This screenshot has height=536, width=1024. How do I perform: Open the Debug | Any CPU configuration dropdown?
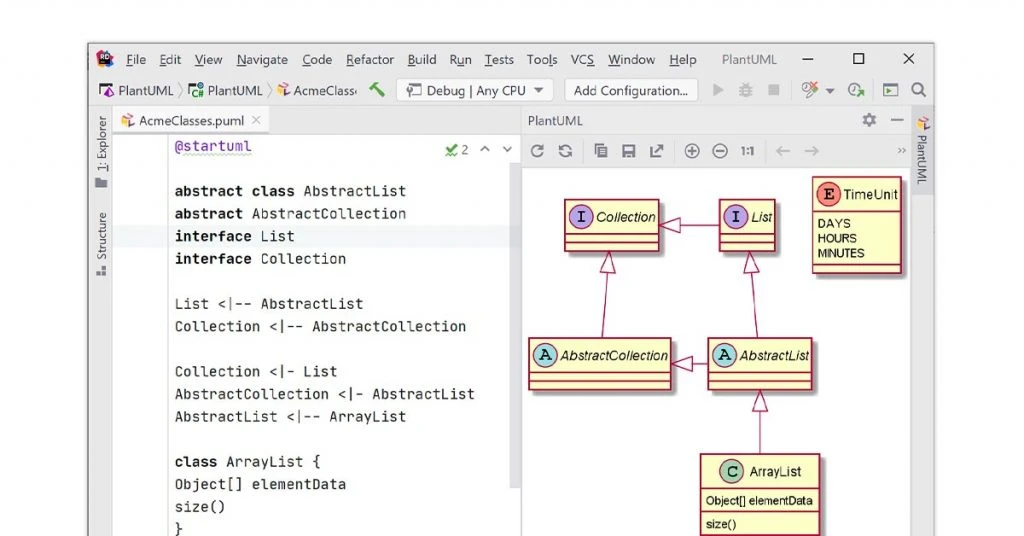click(475, 90)
